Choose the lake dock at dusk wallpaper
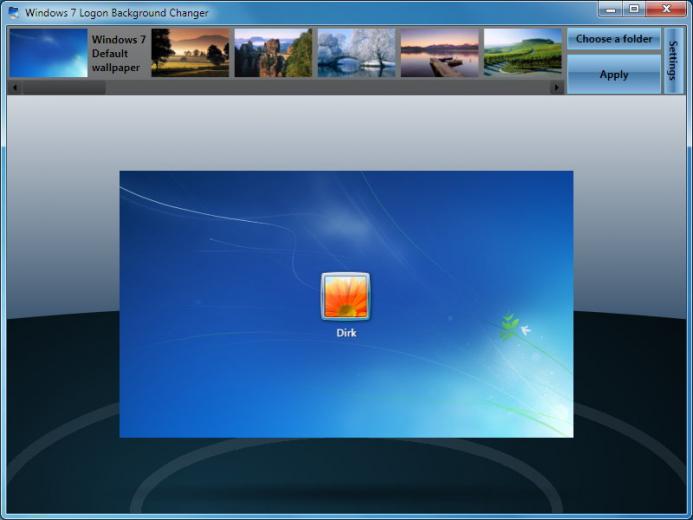This screenshot has width=693, height=520. pos(440,53)
